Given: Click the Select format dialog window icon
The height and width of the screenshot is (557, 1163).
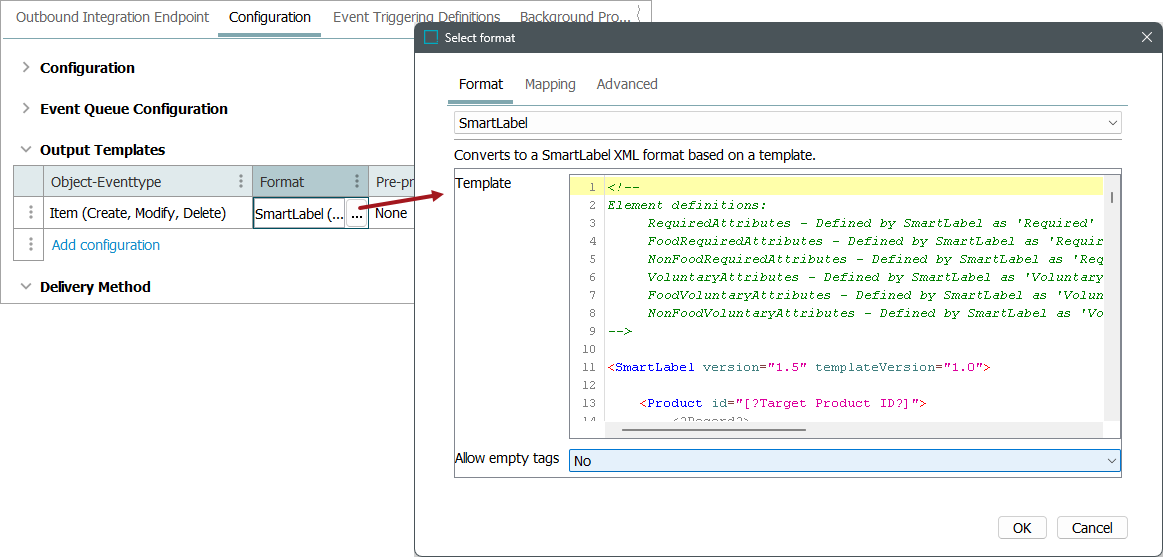Looking at the screenshot, I should coord(431,37).
